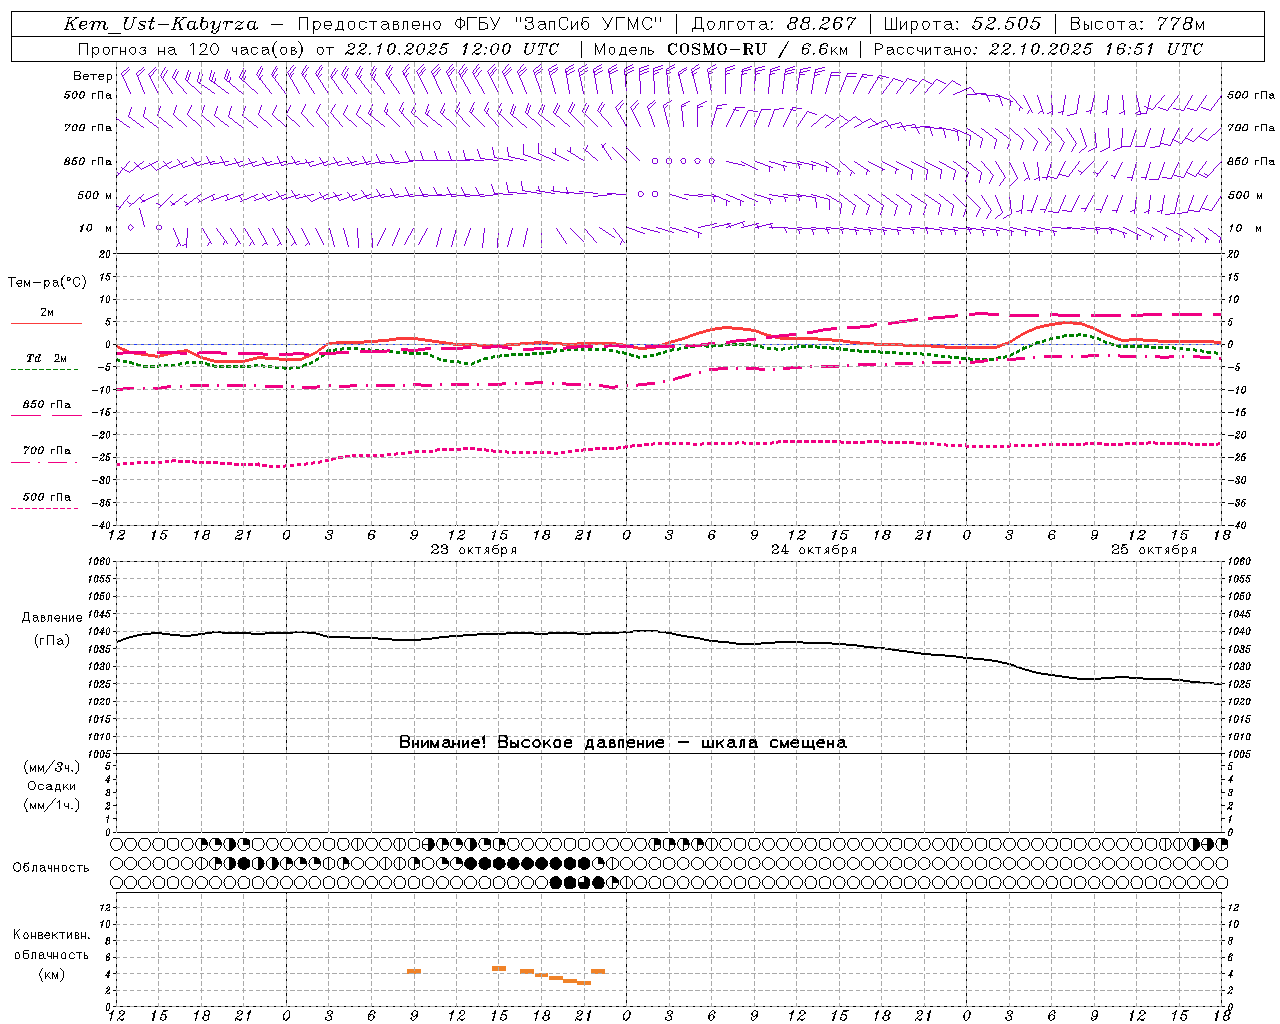Screen dimensions: 1280x1024
Task: Click the Ветер wind panel label
Action: pos(92,76)
